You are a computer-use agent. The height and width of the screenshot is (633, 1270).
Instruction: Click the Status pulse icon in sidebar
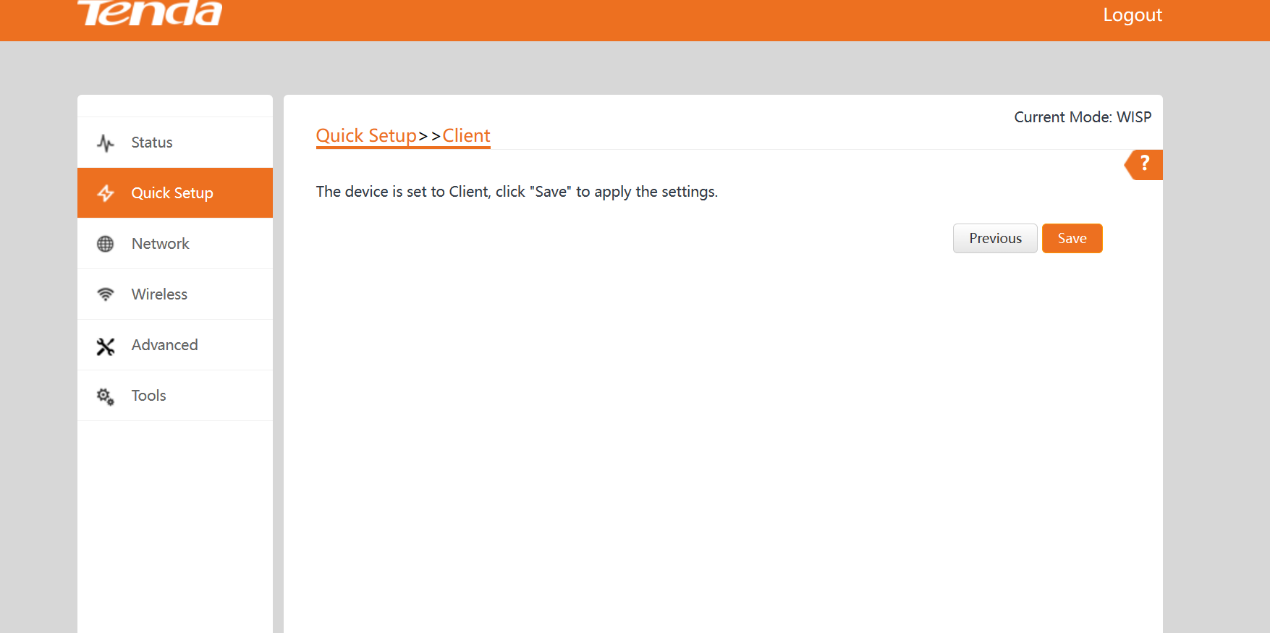pos(105,143)
